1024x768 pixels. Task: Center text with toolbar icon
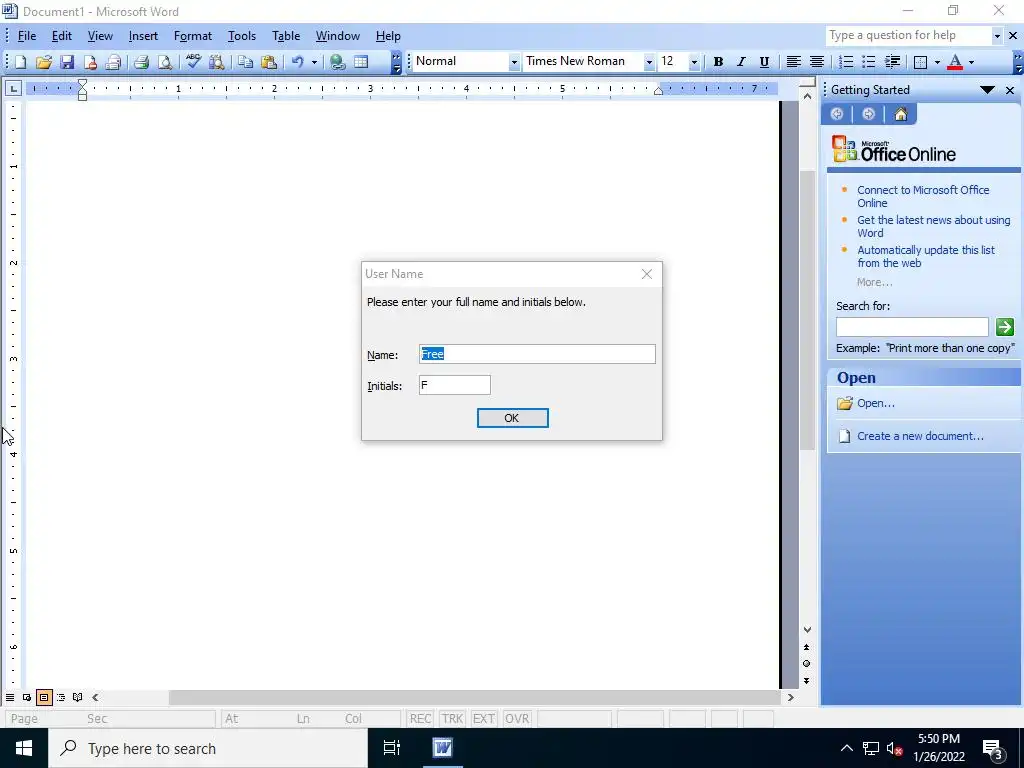[x=816, y=61]
